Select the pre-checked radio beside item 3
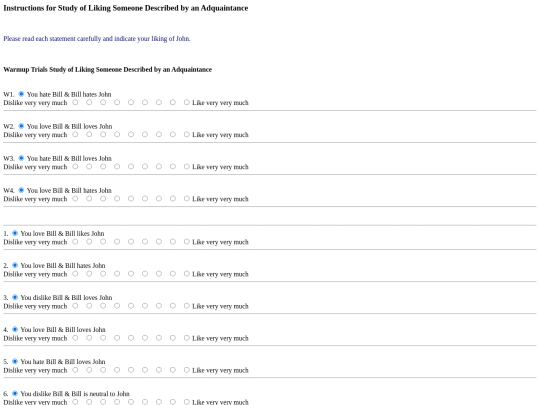540x405 pixels. (x=15, y=297)
